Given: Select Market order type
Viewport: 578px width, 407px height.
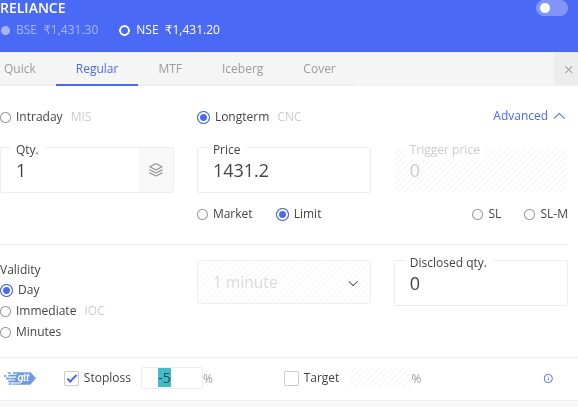Looking at the screenshot, I should [202, 215].
